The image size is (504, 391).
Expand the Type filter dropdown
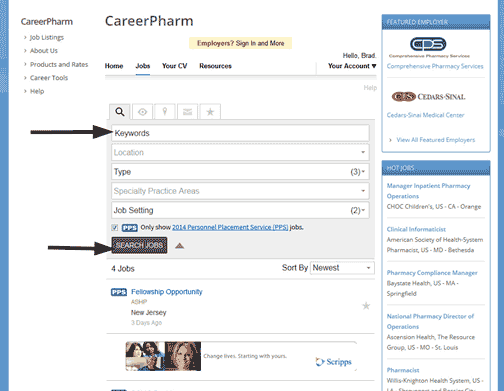[240, 172]
